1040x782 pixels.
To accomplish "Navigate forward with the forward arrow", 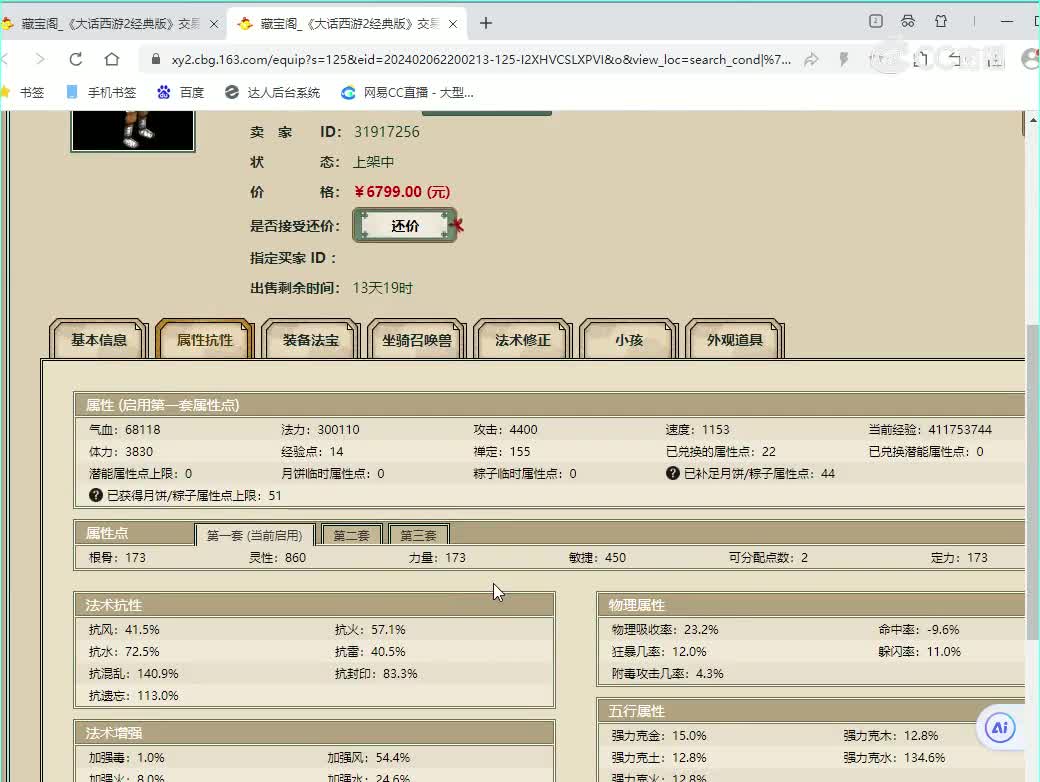I will click(x=40, y=60).
